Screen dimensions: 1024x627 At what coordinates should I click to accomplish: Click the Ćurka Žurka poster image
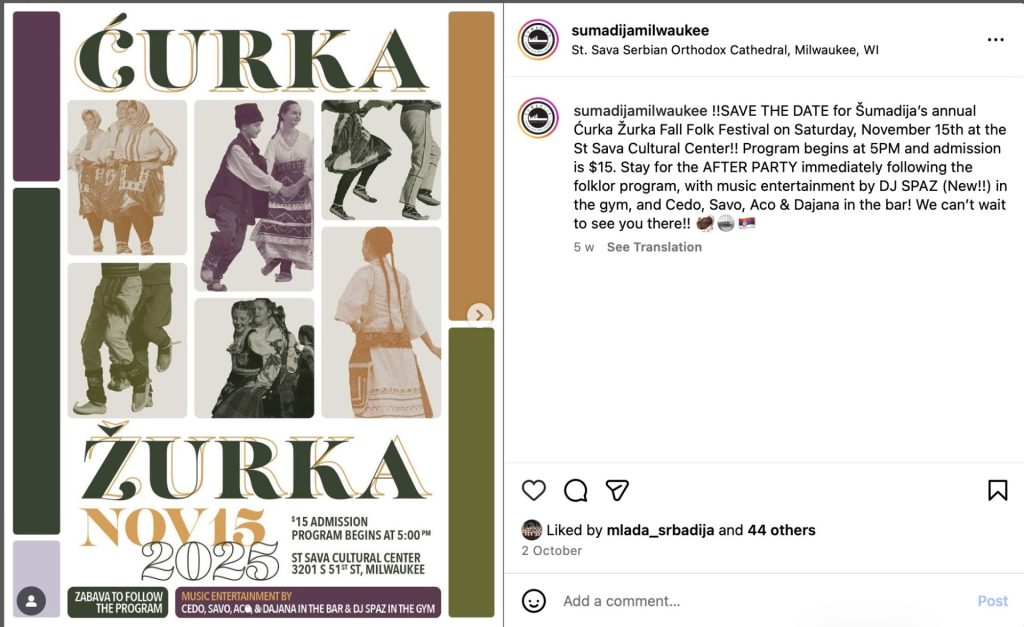(x=253, y=315)
